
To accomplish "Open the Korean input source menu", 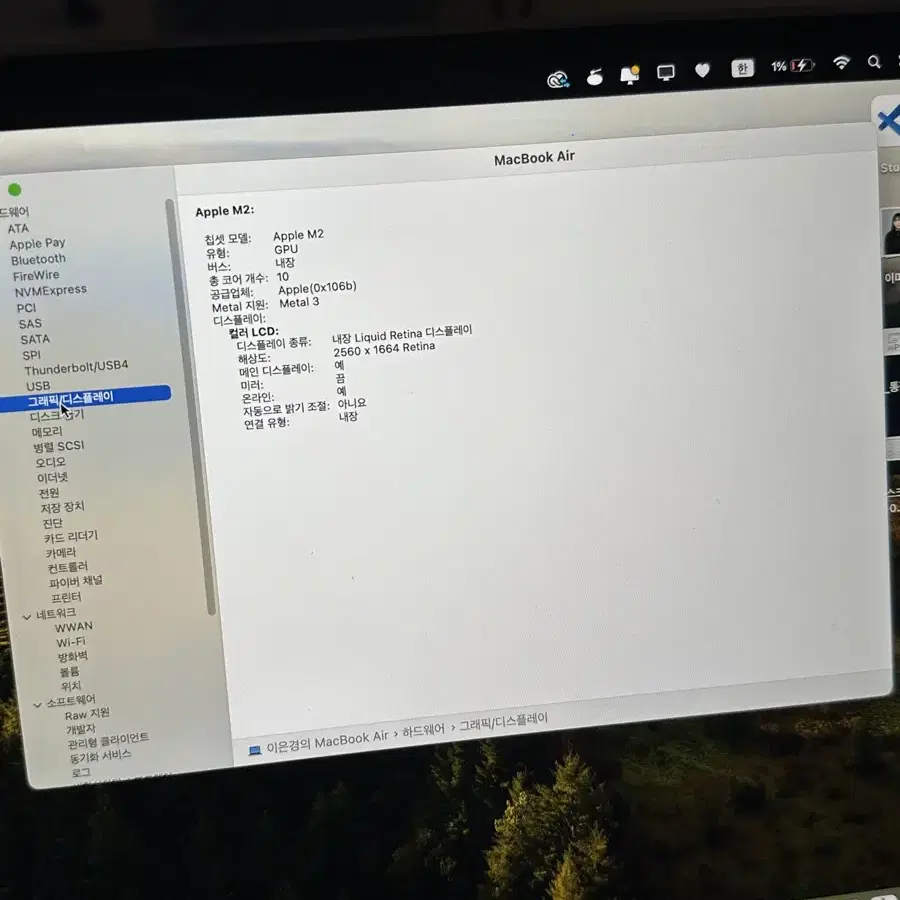I will (742, 68).
